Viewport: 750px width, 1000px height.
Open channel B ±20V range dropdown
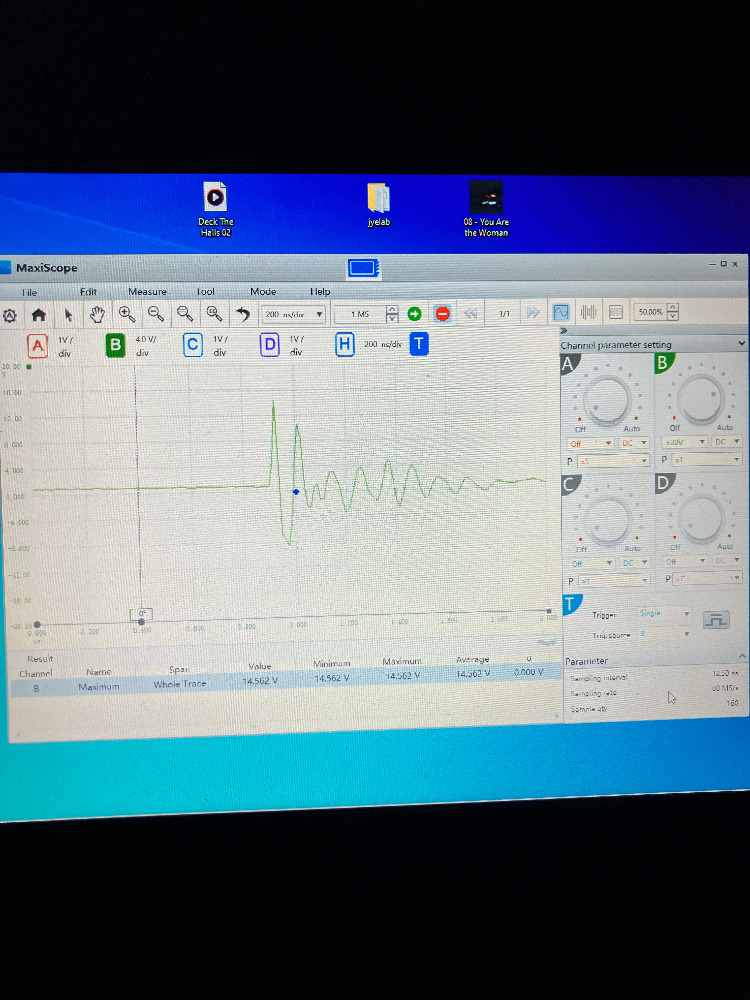(680, 442)
